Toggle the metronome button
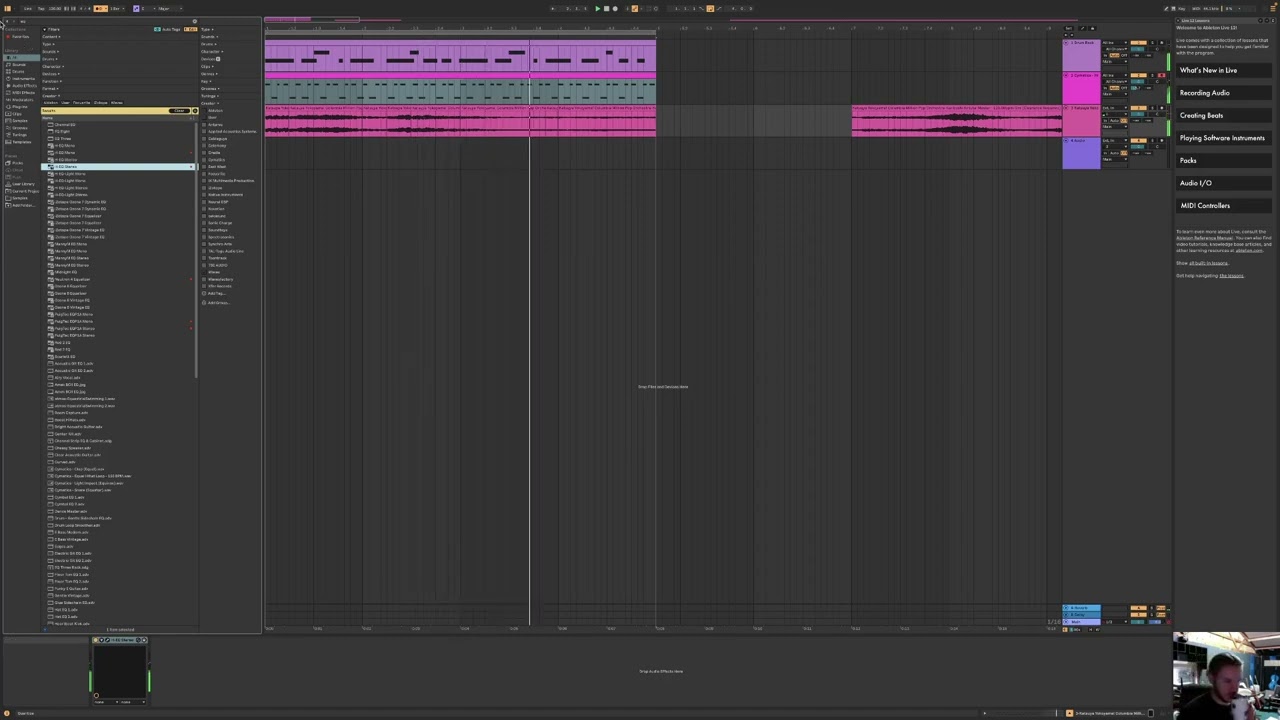The height and width of the screenshot is (720, 1280). pos(100,9)
